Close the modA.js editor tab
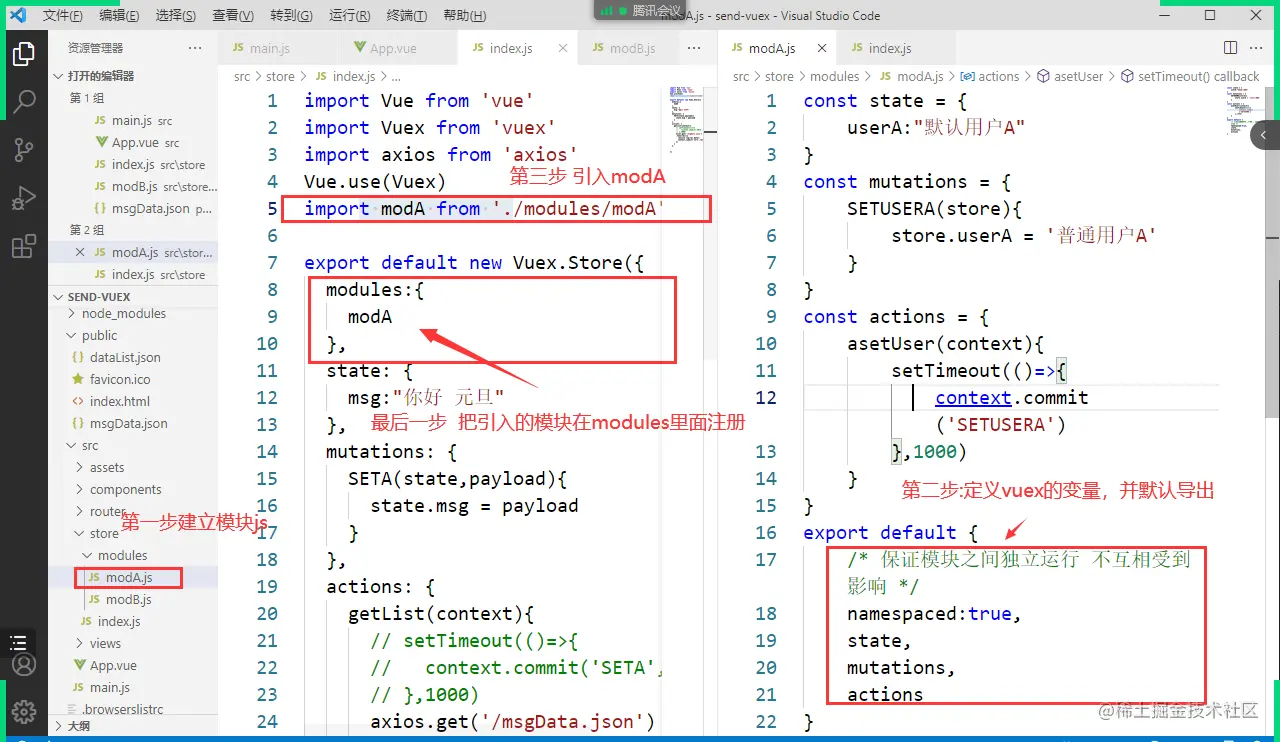Image resolution: width=1280 pixels, height=742 pixels. [x=822, y=48]
